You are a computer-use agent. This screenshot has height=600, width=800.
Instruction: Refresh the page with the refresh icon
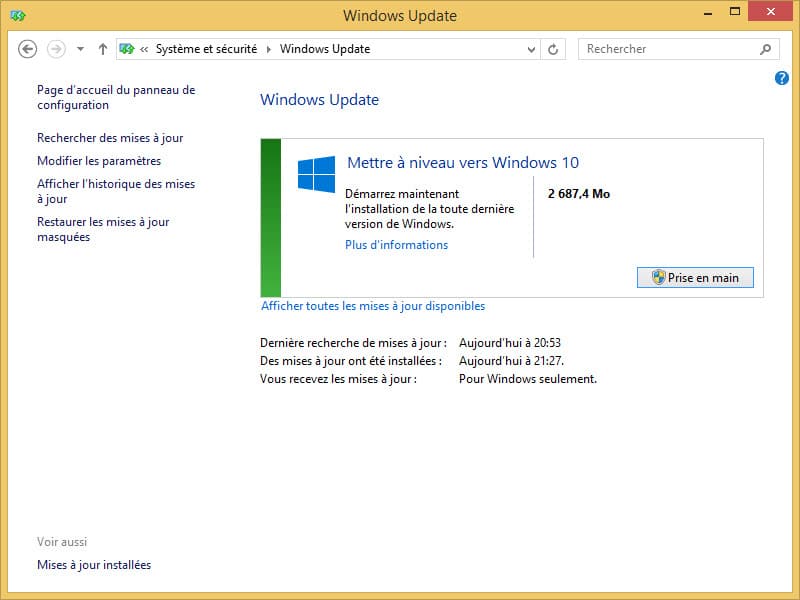coord(553,49)
